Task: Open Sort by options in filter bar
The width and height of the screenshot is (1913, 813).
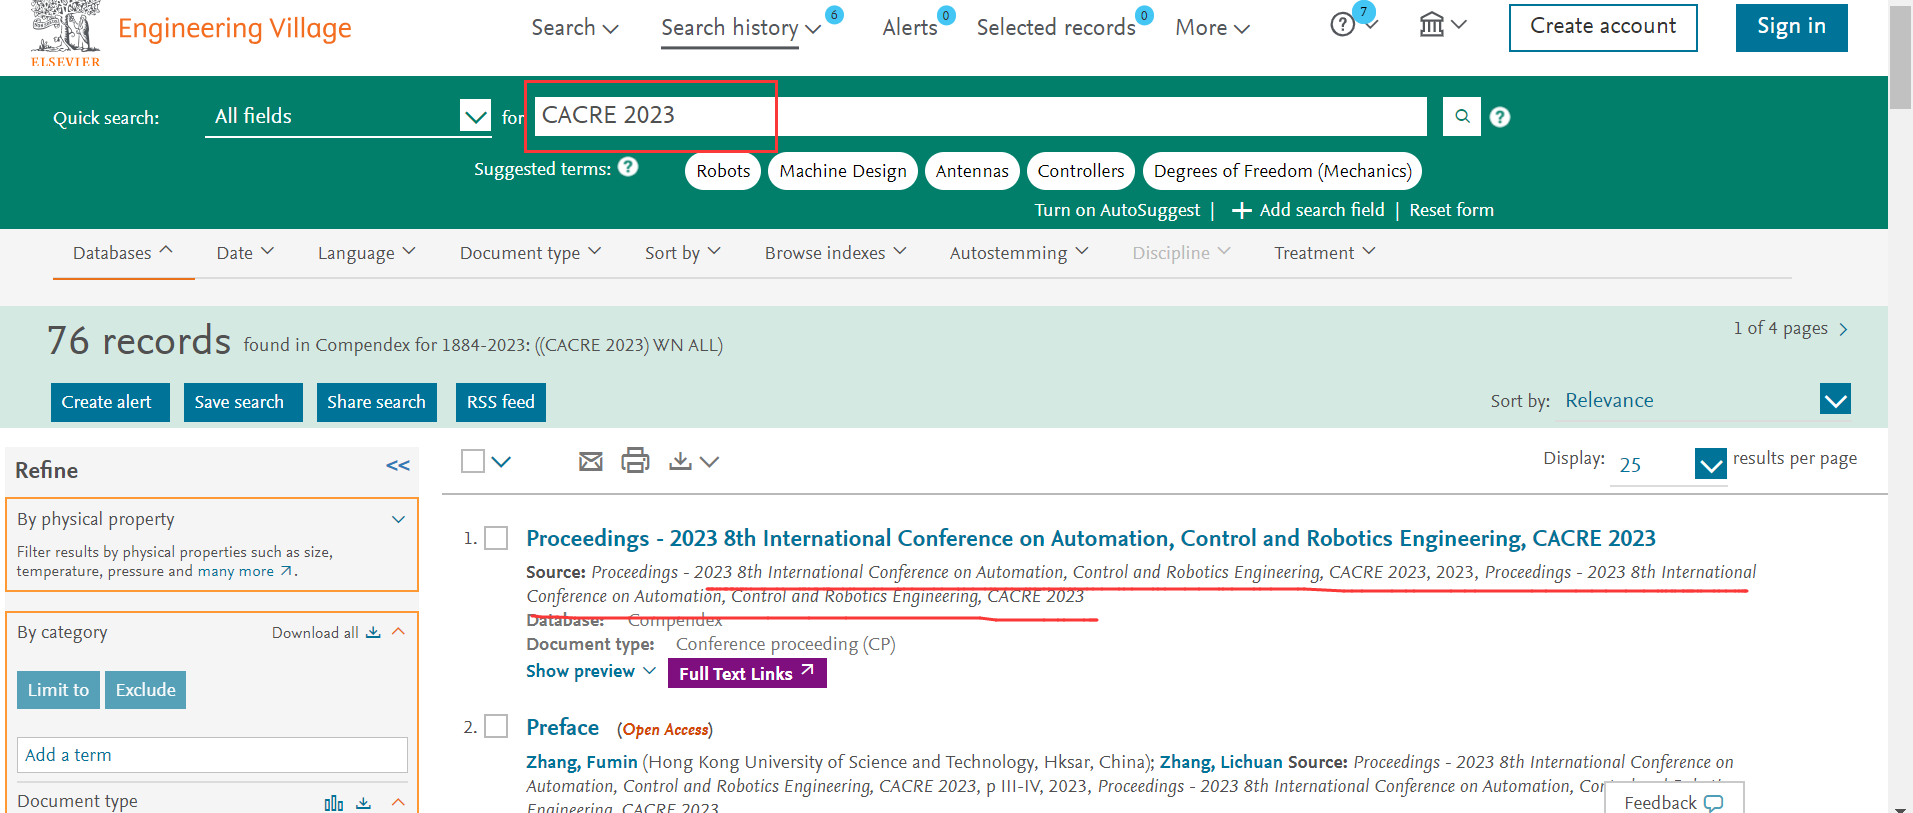Action: point(682,253)
